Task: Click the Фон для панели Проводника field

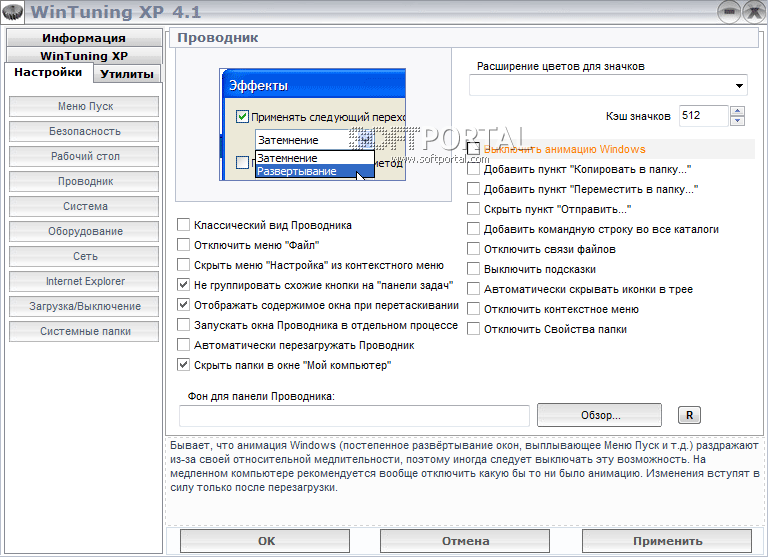Action: (354, 415)
